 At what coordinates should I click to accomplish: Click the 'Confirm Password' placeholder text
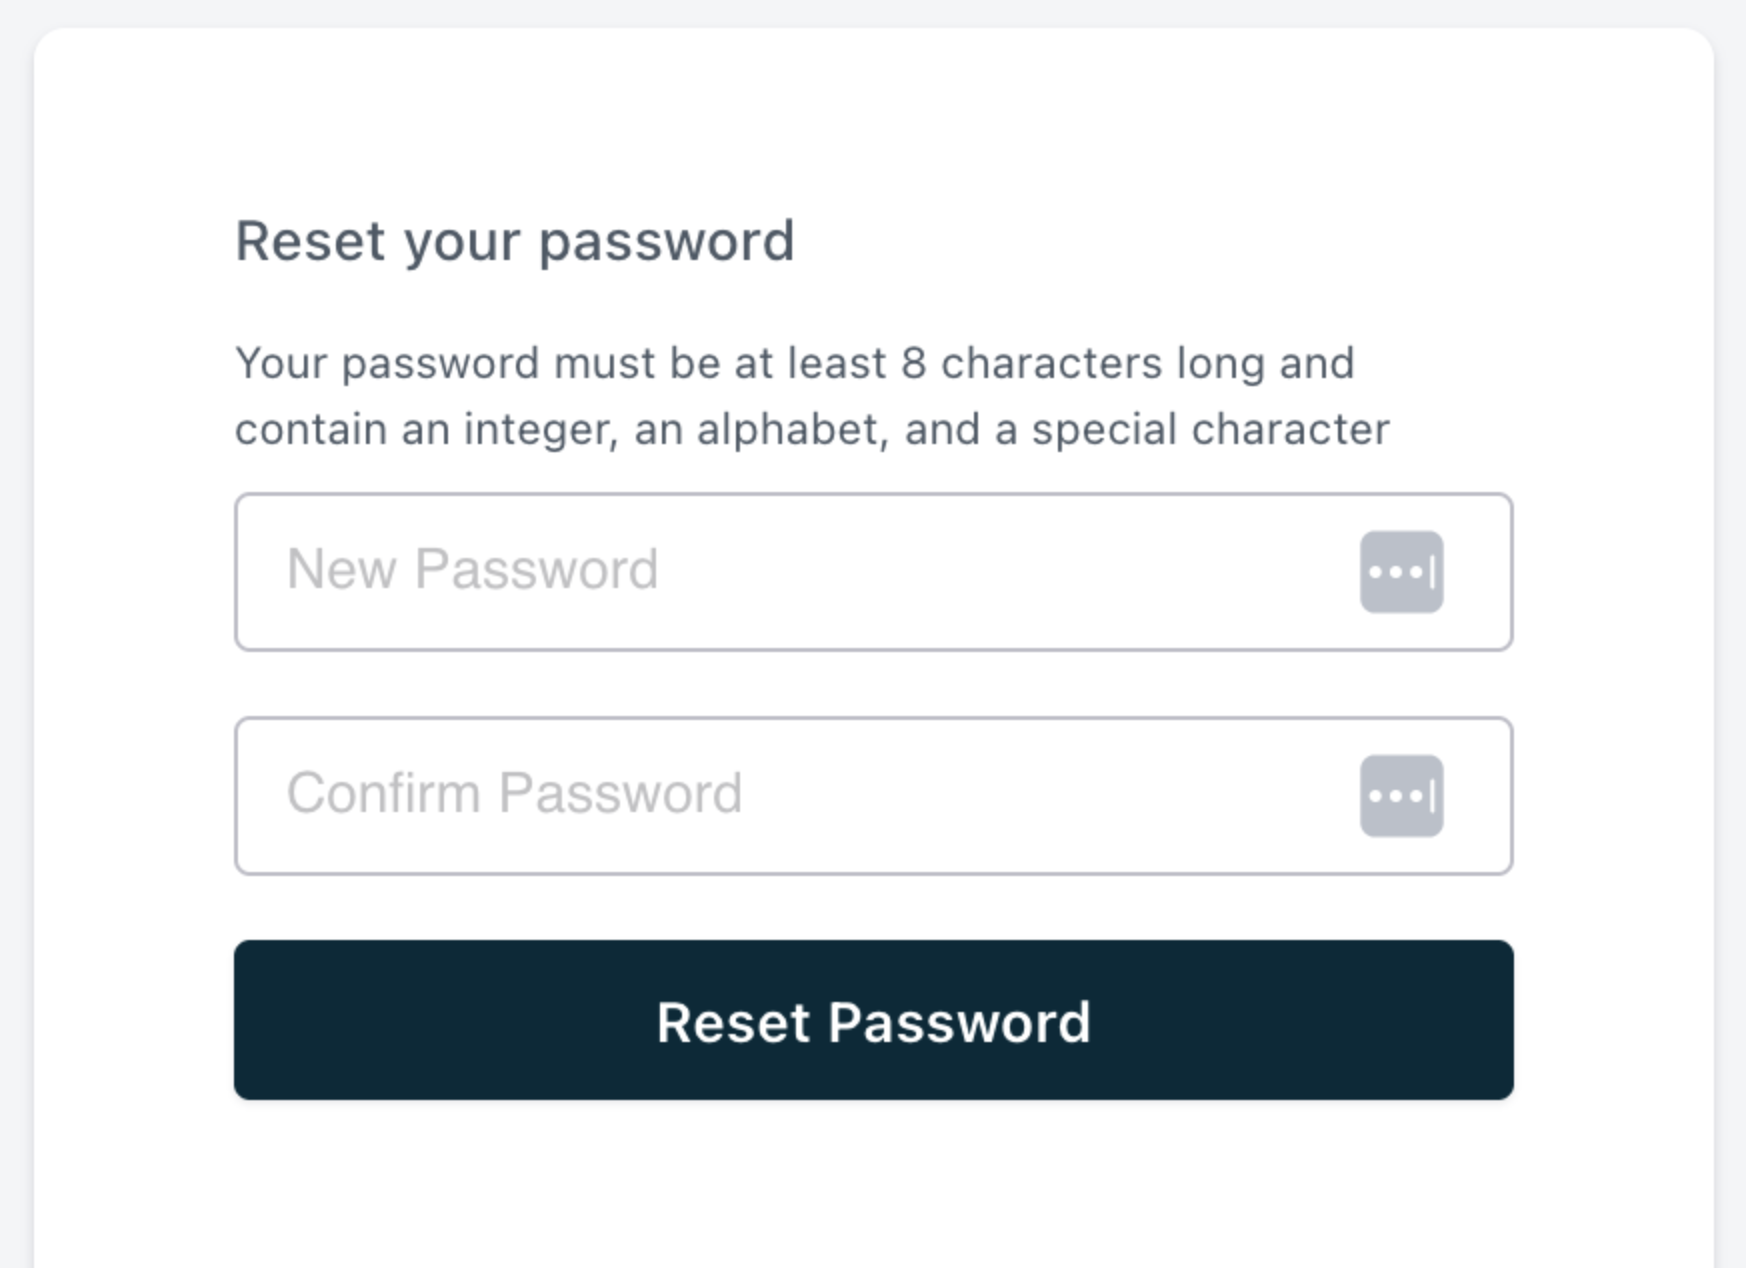coord(514,794)
